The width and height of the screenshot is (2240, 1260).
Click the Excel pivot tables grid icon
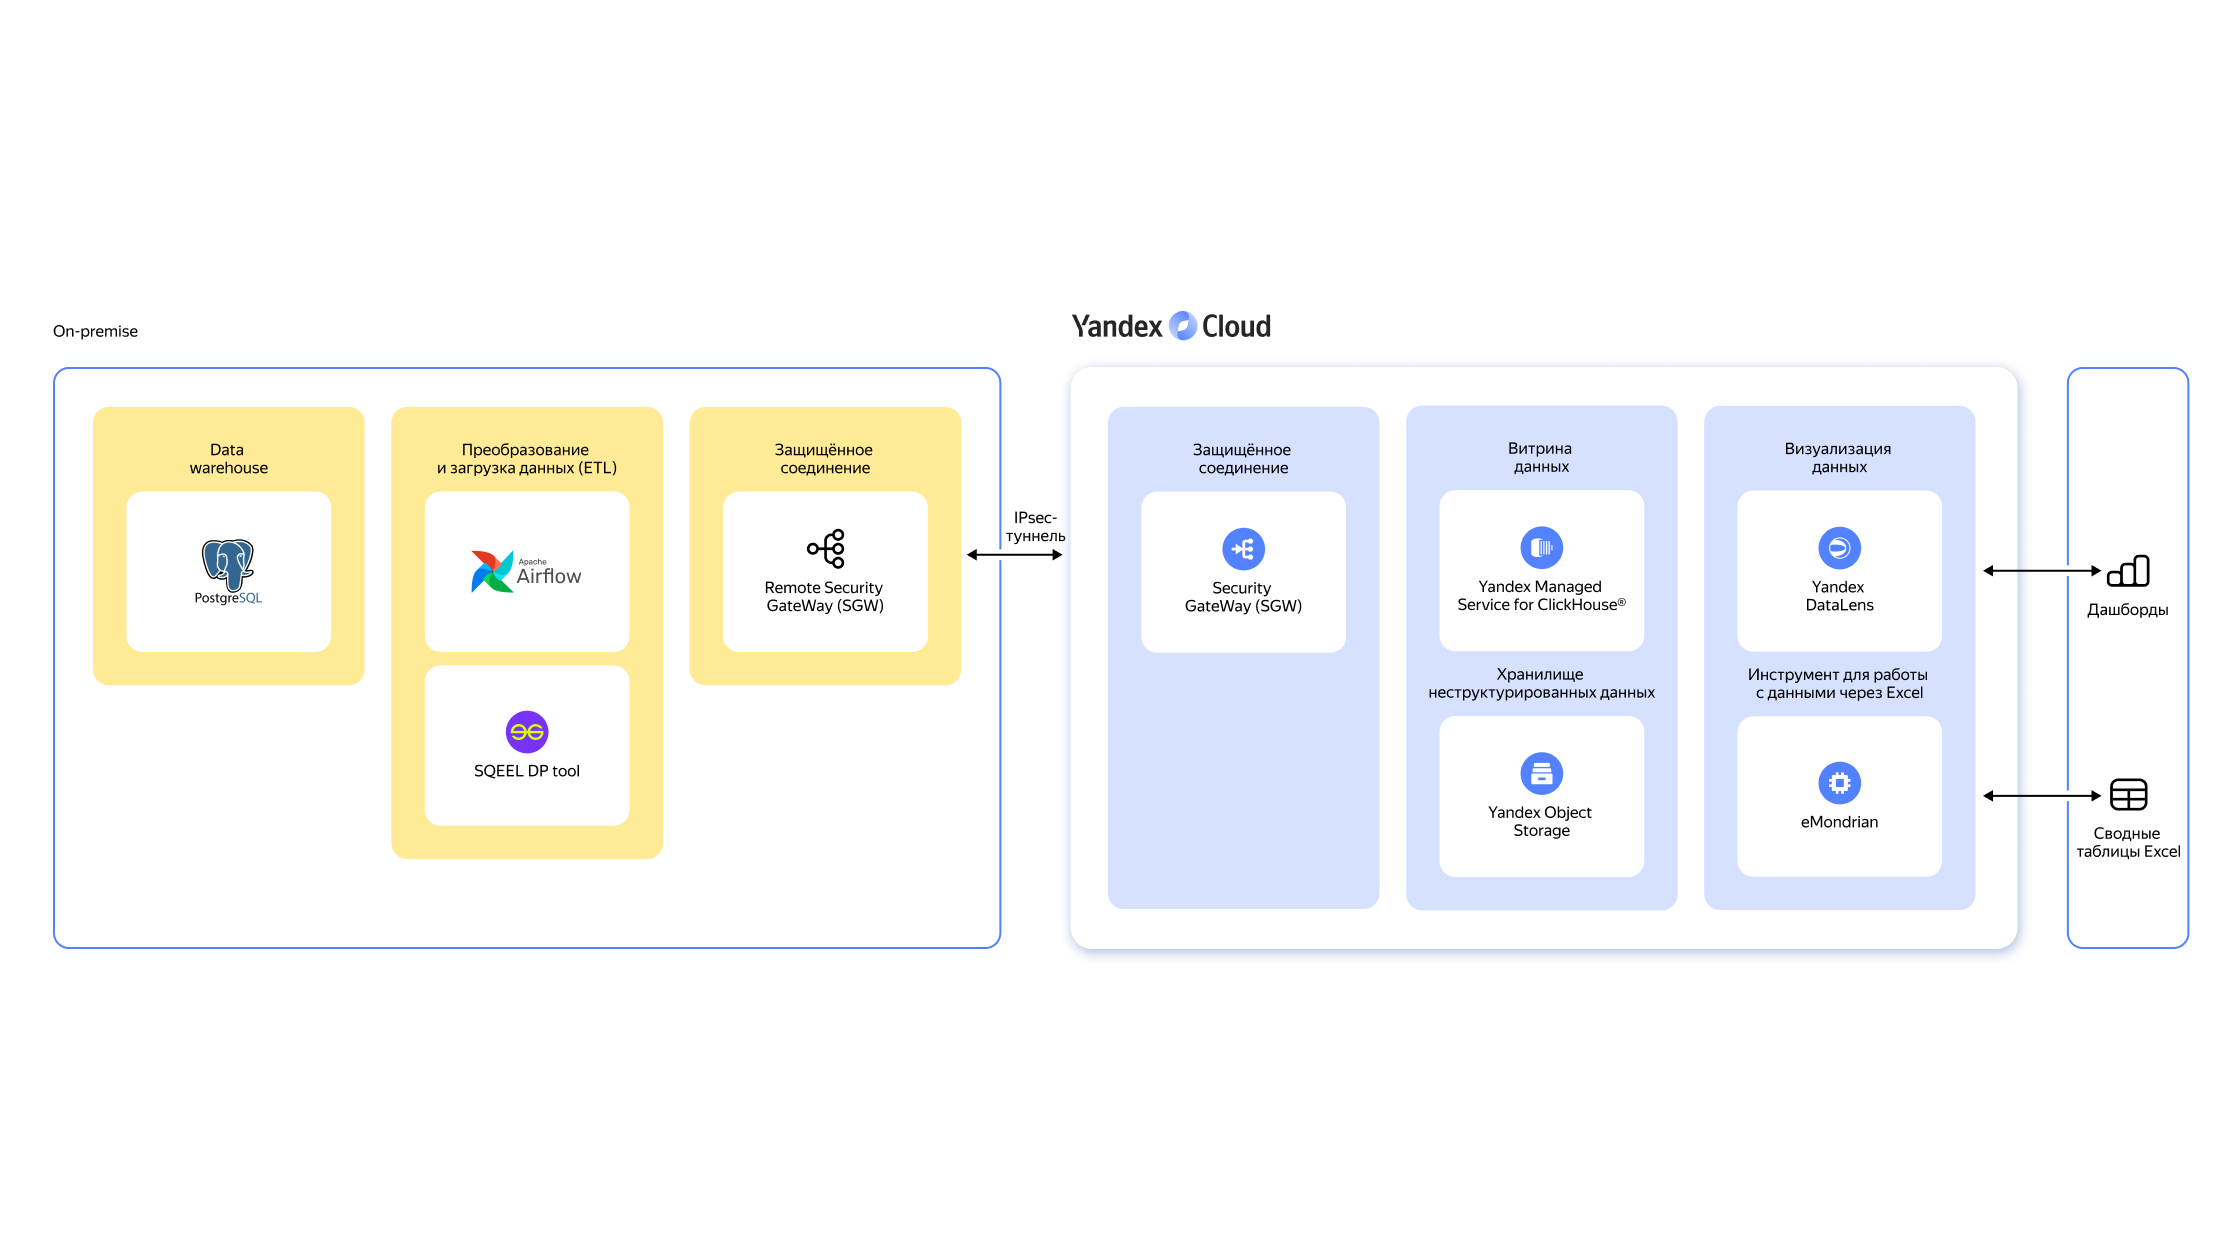click(2128, 795)
